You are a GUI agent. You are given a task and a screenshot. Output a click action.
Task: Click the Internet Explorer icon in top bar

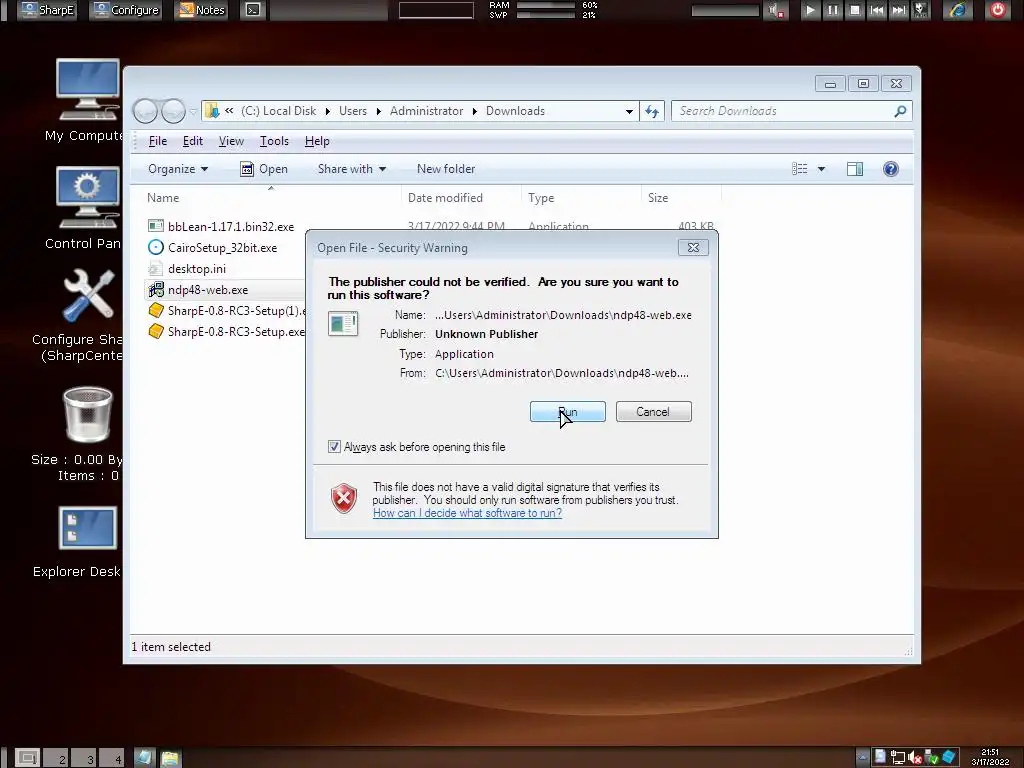coord(957,10)
